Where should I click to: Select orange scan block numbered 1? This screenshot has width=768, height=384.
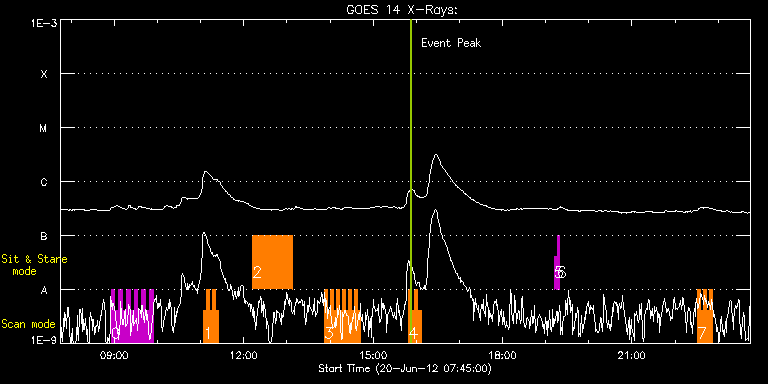(x=211, y=316)
